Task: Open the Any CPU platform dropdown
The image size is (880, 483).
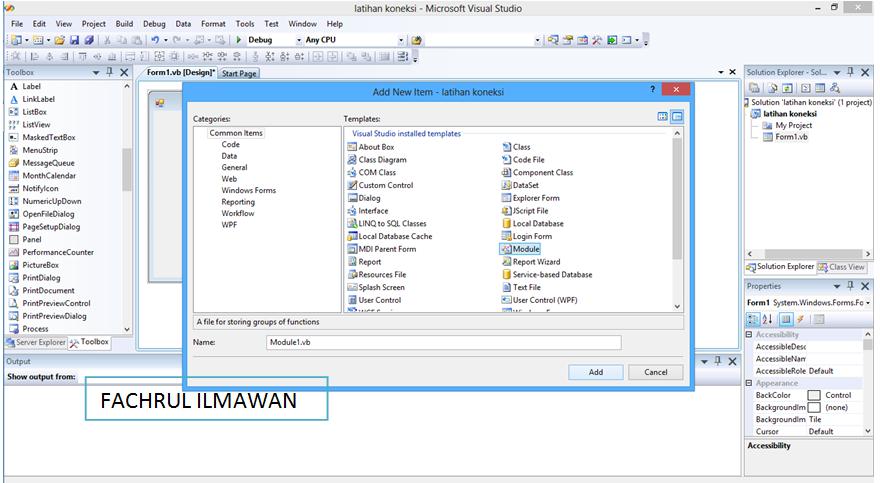Action: tap(401, 40)
